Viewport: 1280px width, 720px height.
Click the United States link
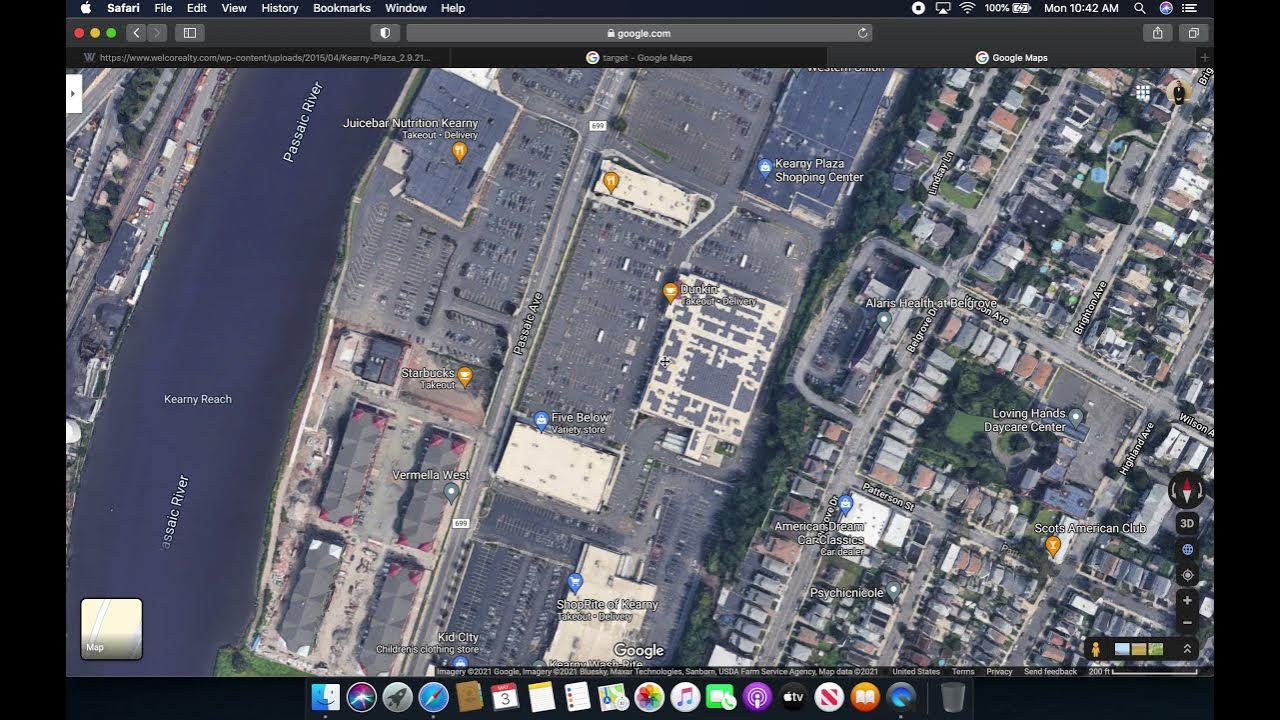(916, 672)
